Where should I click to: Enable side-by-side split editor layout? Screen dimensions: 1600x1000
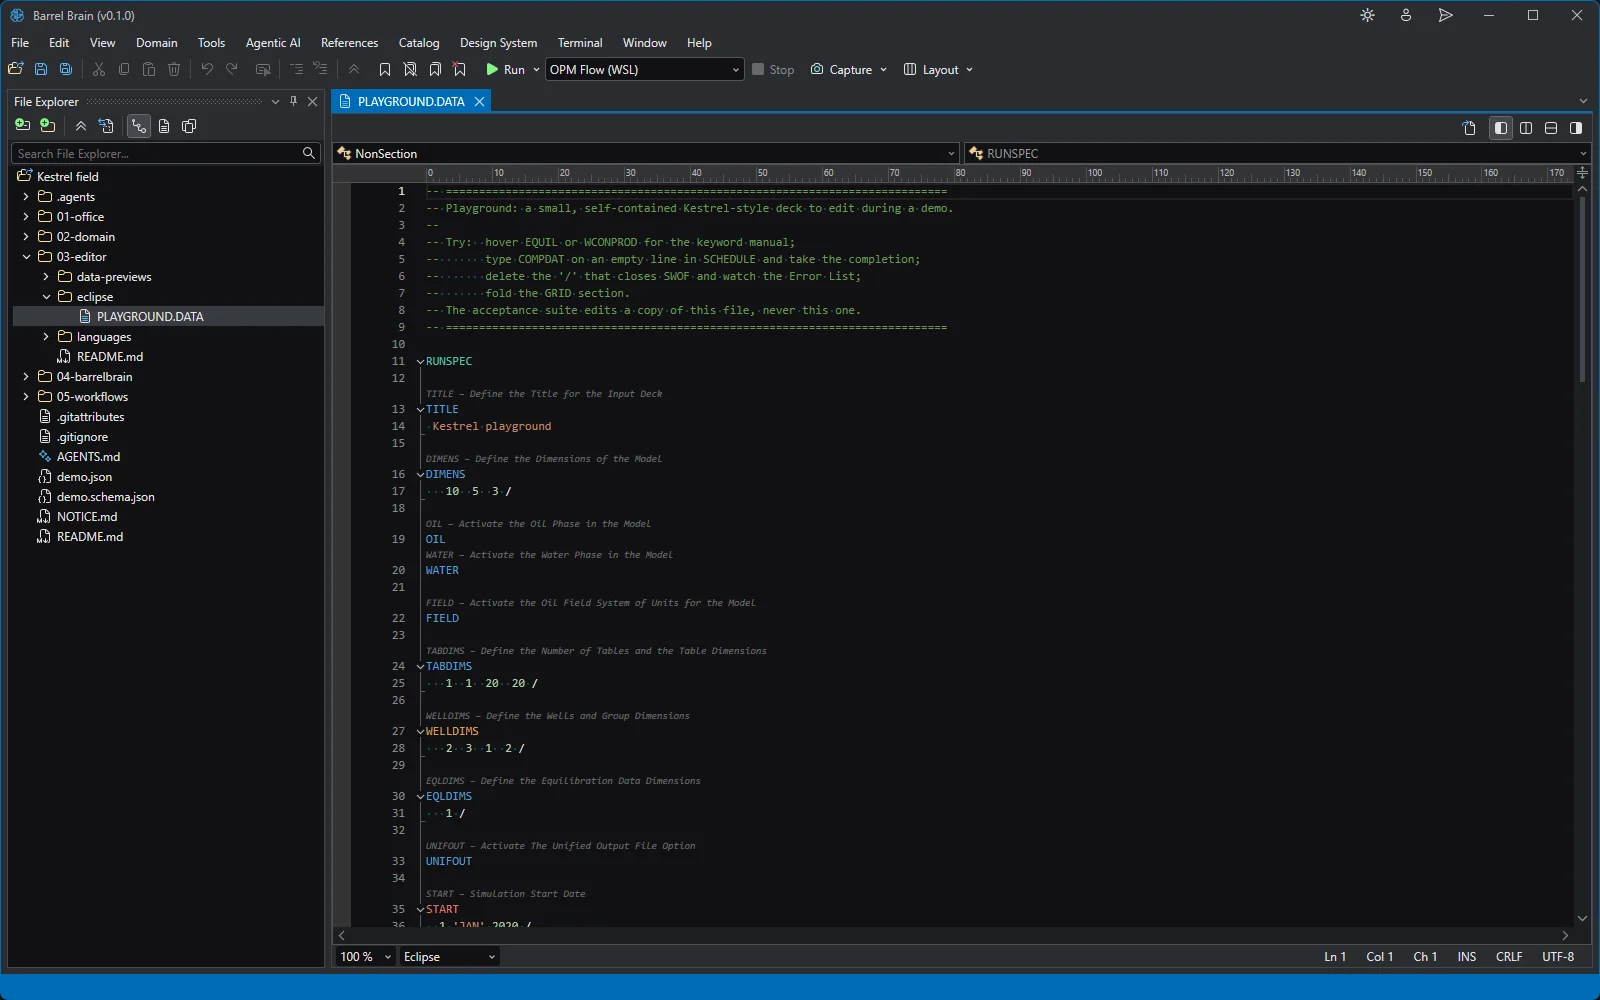[1526, 128]
